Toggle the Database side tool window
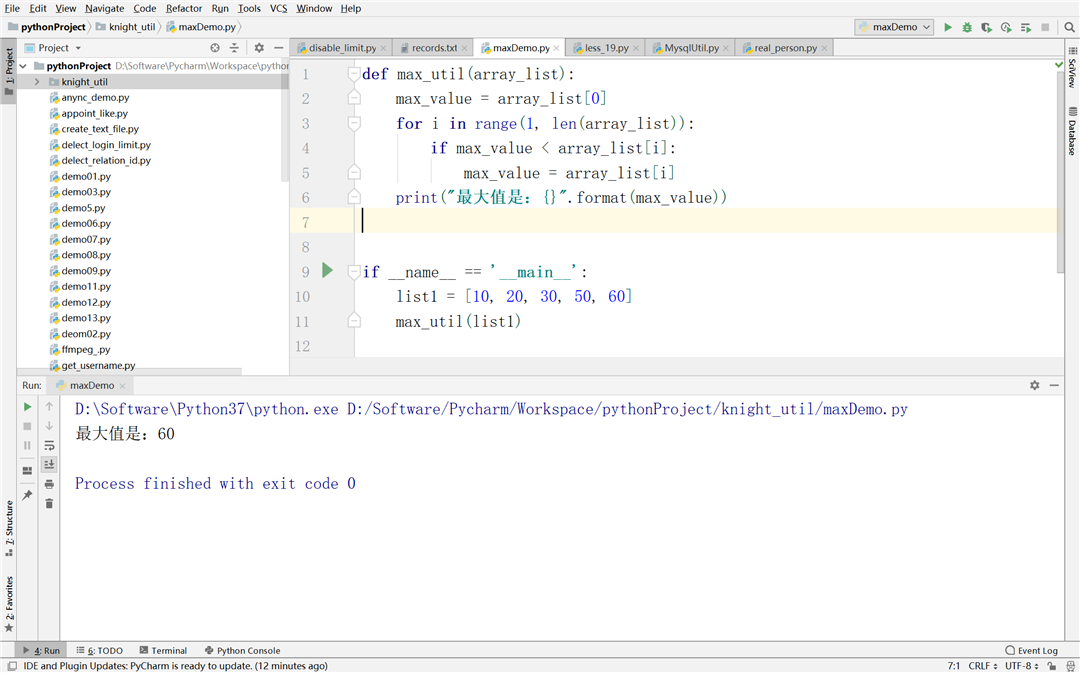 (1072, 131)
